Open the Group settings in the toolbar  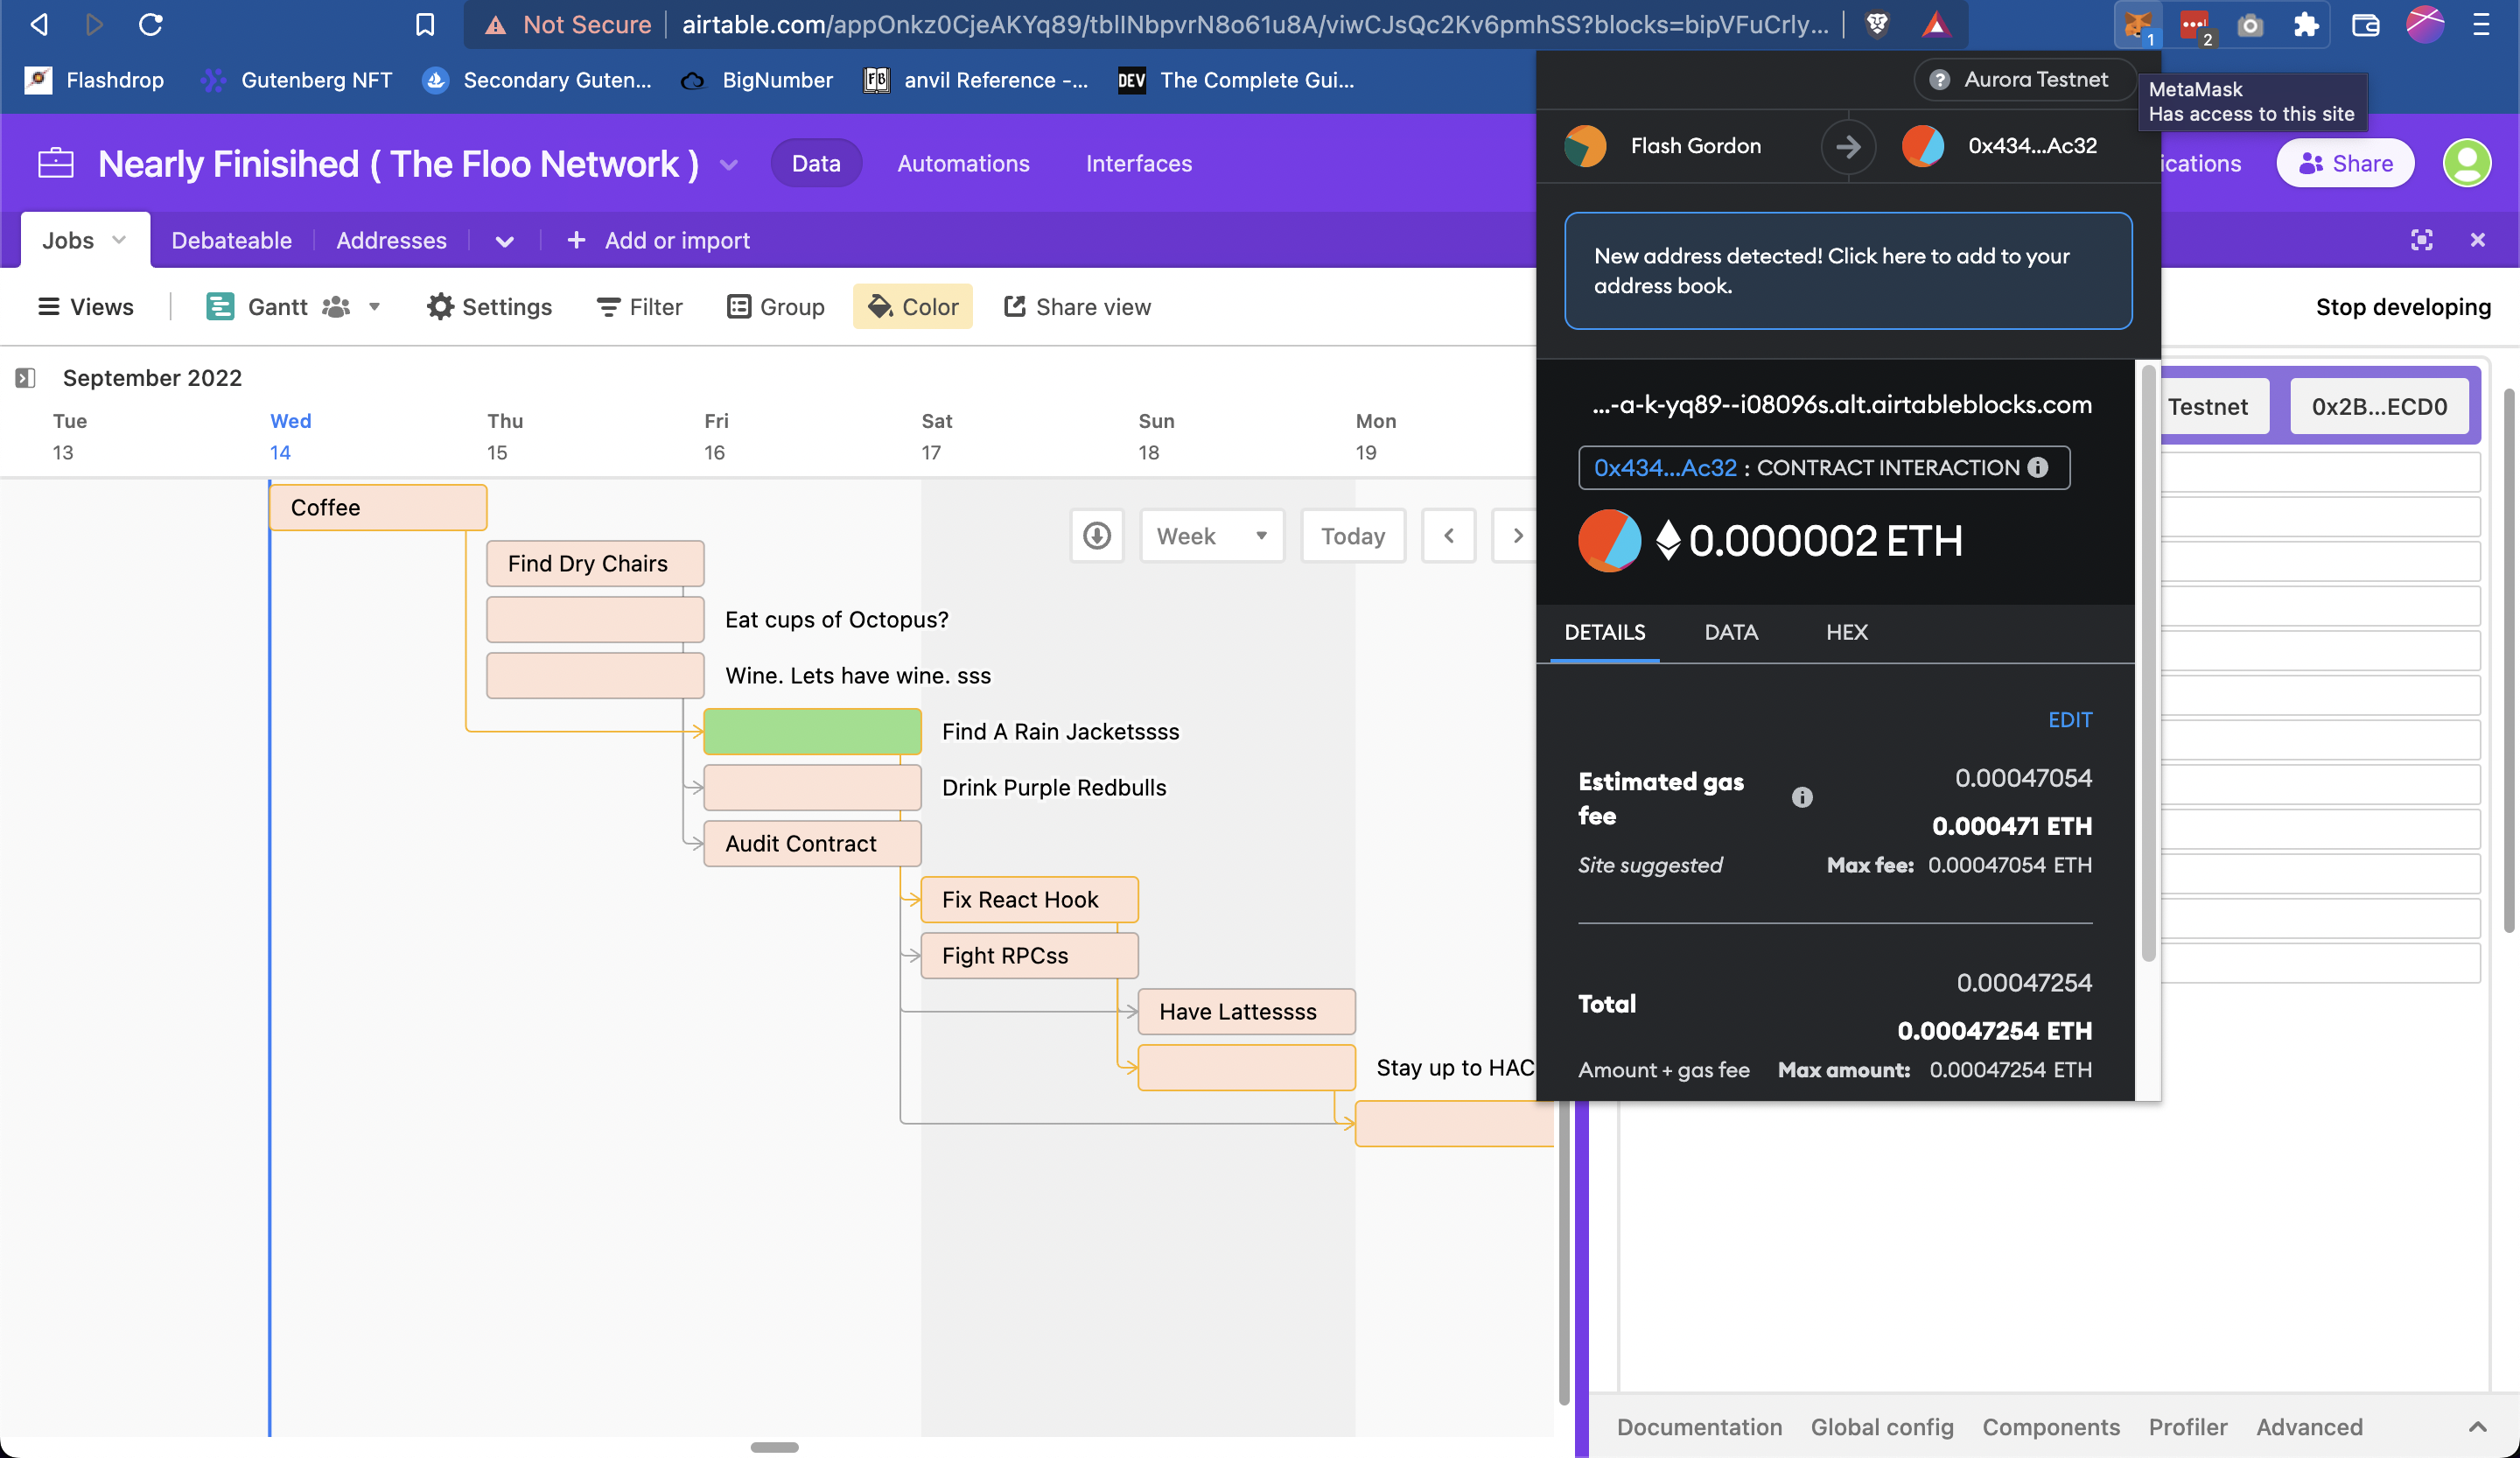775,307
